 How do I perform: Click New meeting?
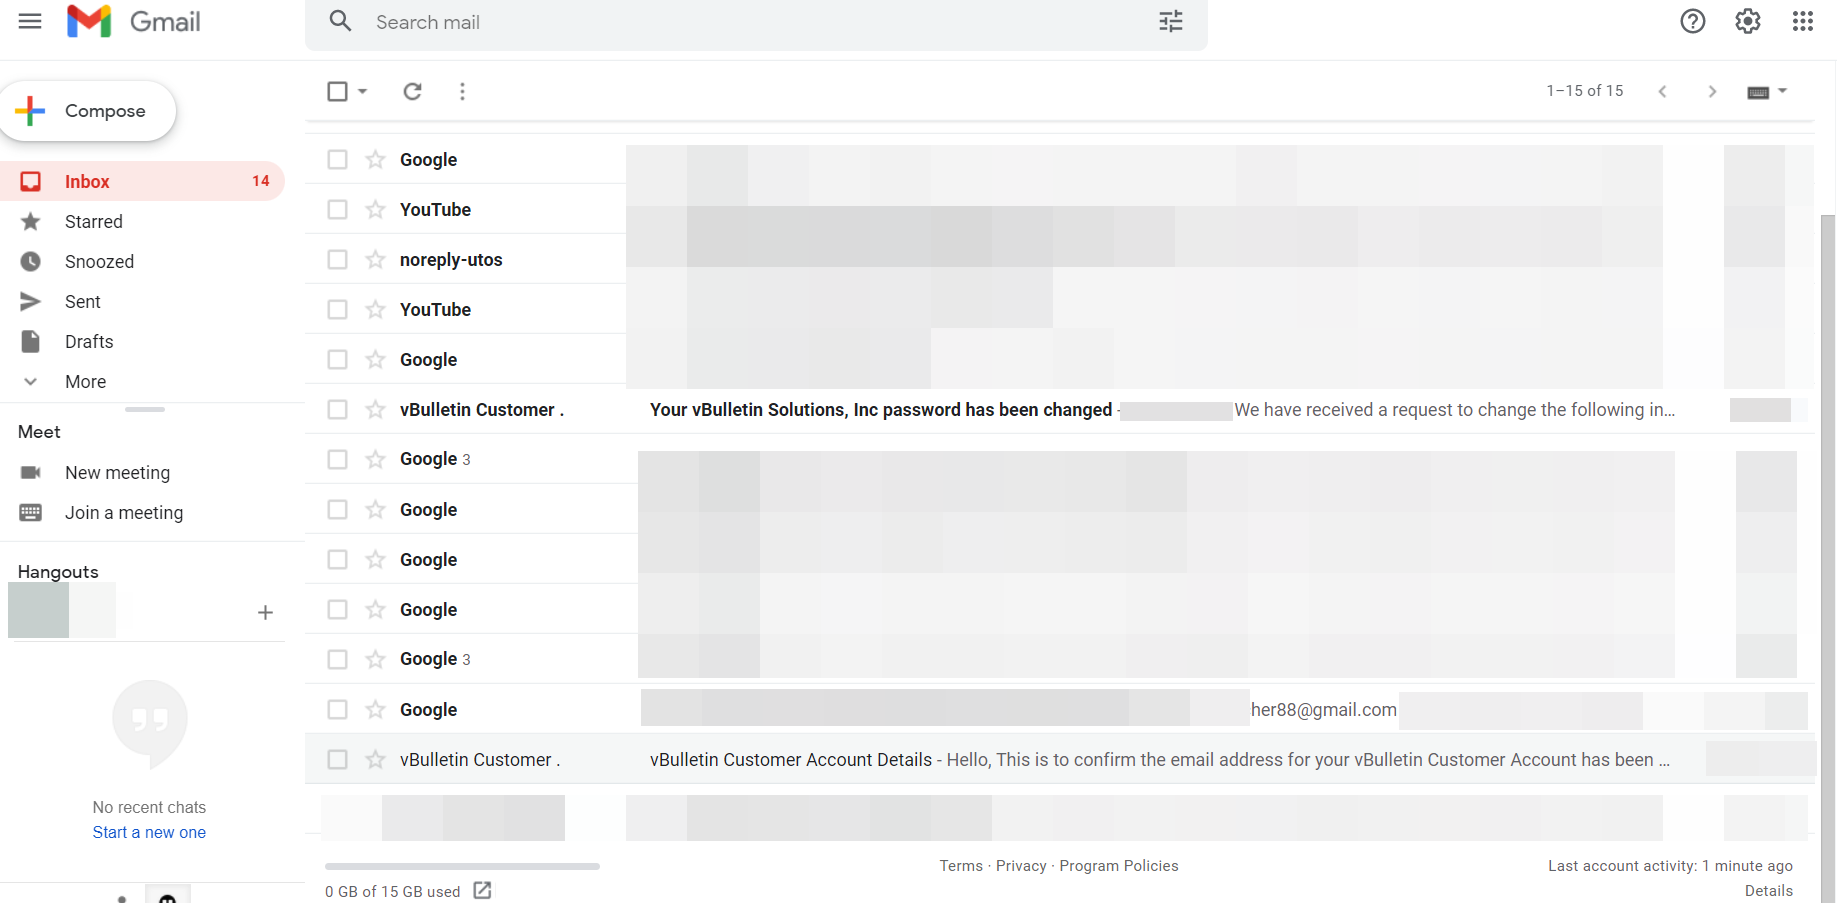pyautogui.click(x=117, y=472)
